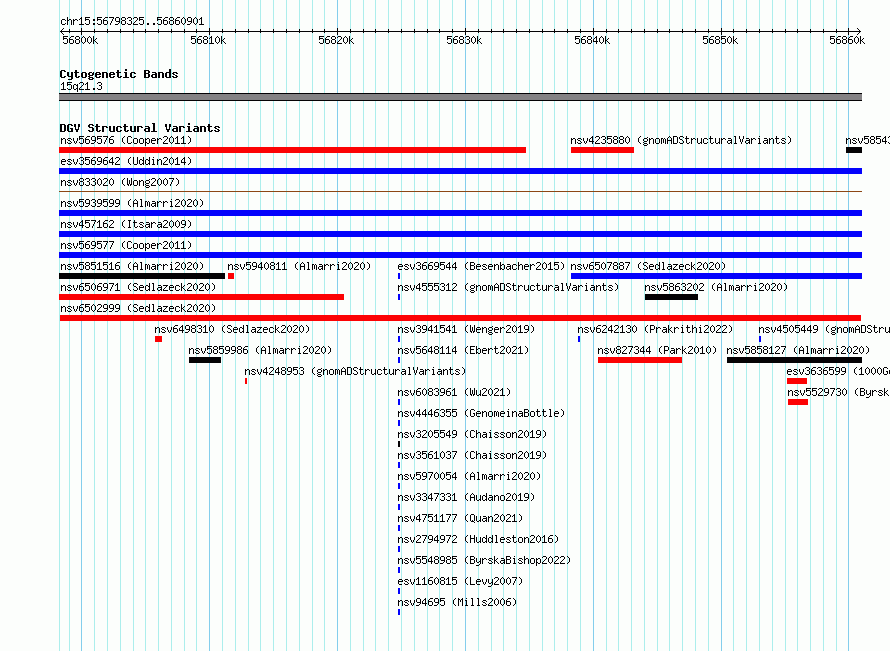Click the small red marker under nsv6498310

158,339
